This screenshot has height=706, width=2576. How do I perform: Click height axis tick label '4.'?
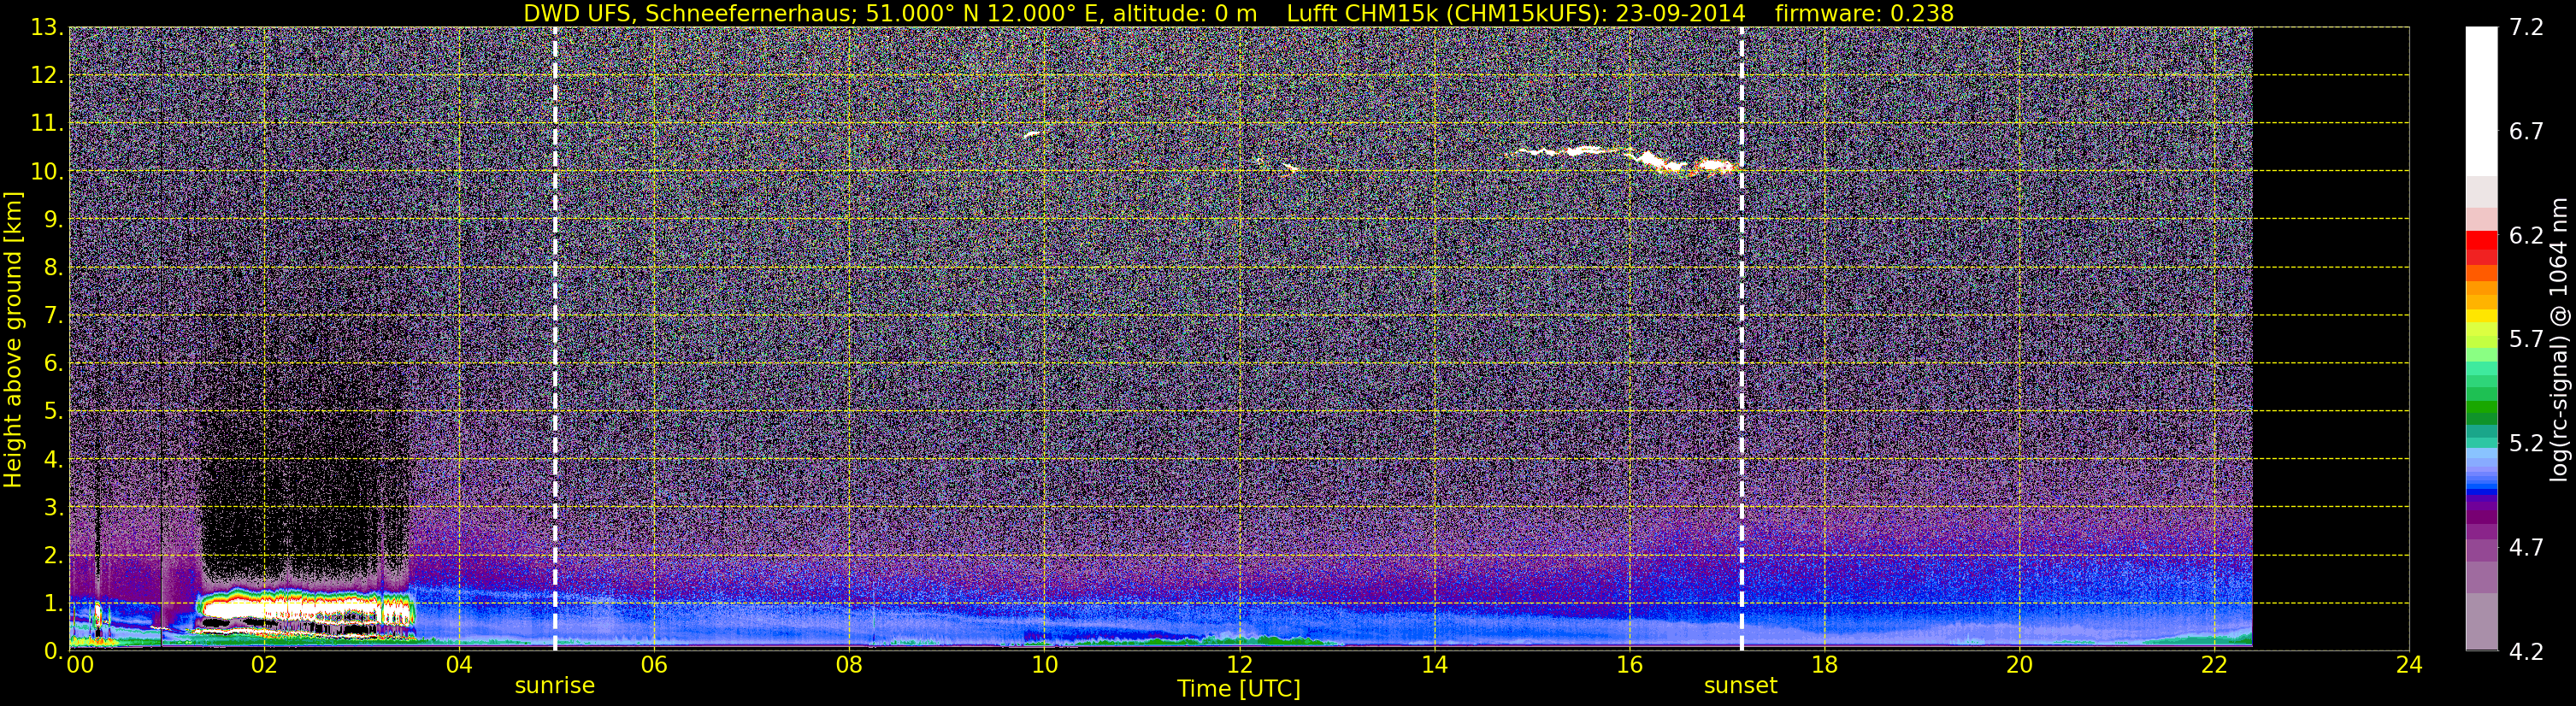coord(53,460)
